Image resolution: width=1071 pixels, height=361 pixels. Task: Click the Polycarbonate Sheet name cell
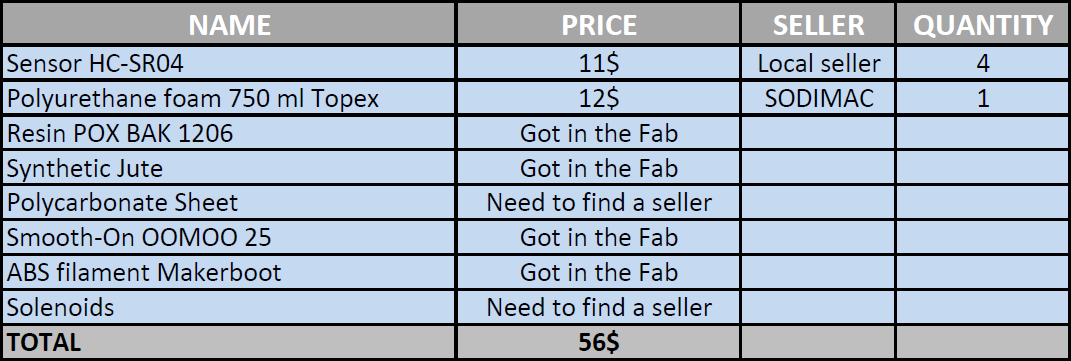[229, 203]
